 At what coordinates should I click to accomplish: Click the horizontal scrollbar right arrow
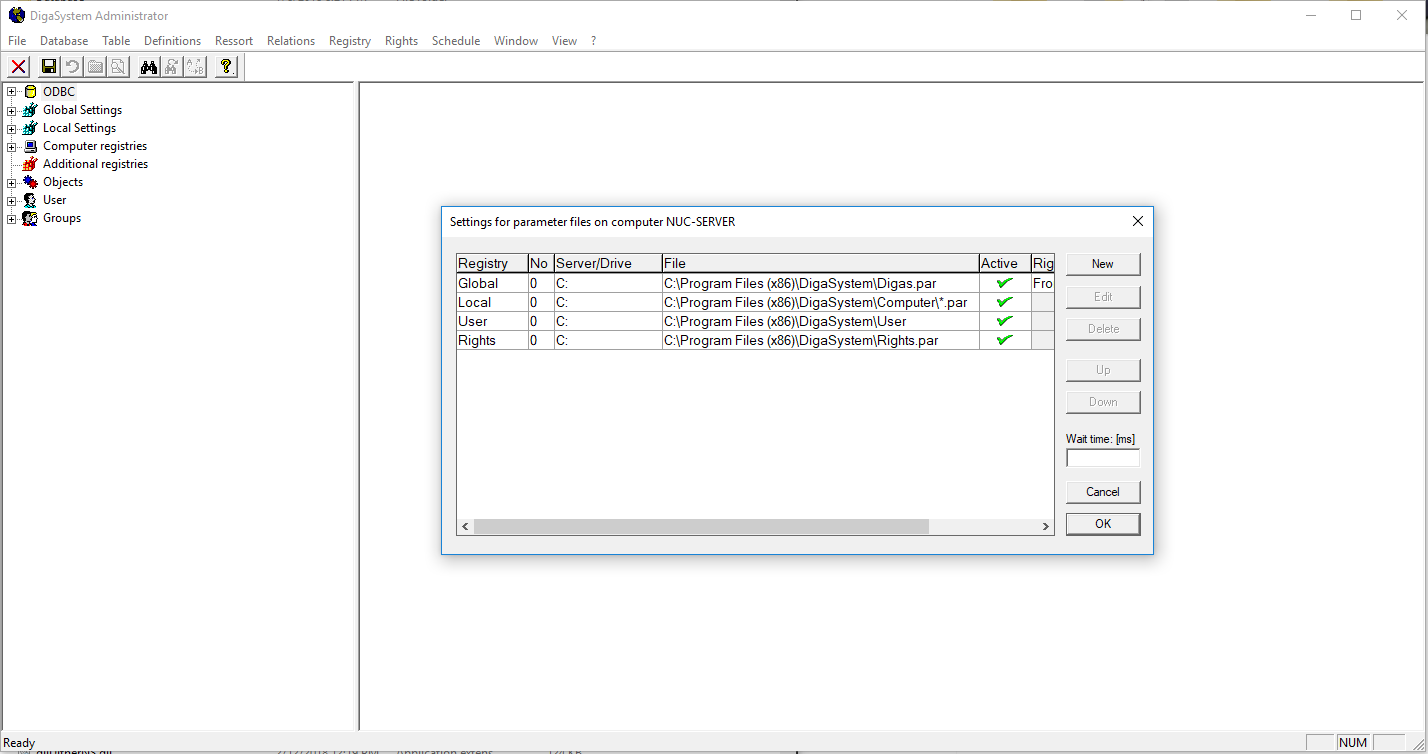[x=1045, y=527]
